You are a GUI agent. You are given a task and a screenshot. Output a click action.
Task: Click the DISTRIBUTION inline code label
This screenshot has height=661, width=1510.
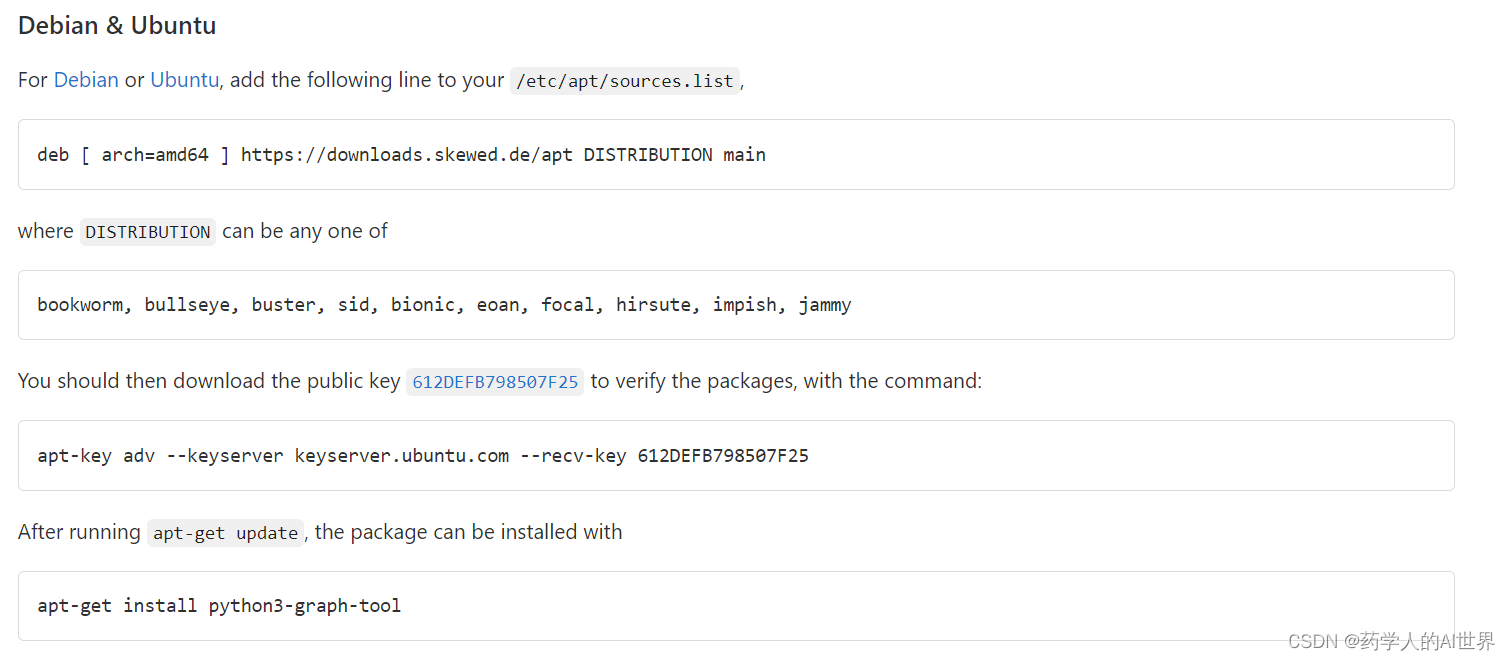pos(148,232)
